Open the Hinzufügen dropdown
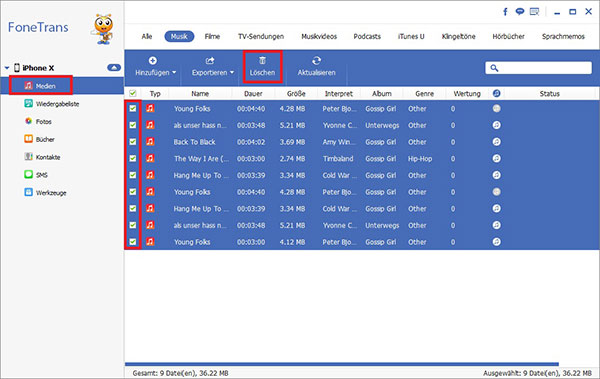The image size is (600, 379). point(155,66)
